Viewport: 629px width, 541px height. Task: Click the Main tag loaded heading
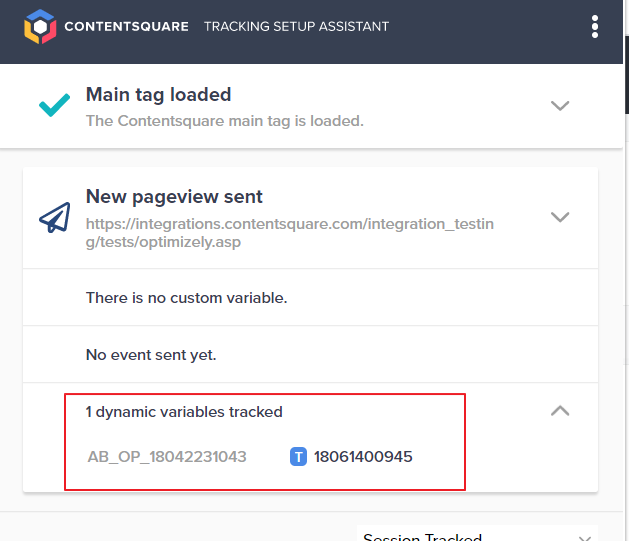158,95
